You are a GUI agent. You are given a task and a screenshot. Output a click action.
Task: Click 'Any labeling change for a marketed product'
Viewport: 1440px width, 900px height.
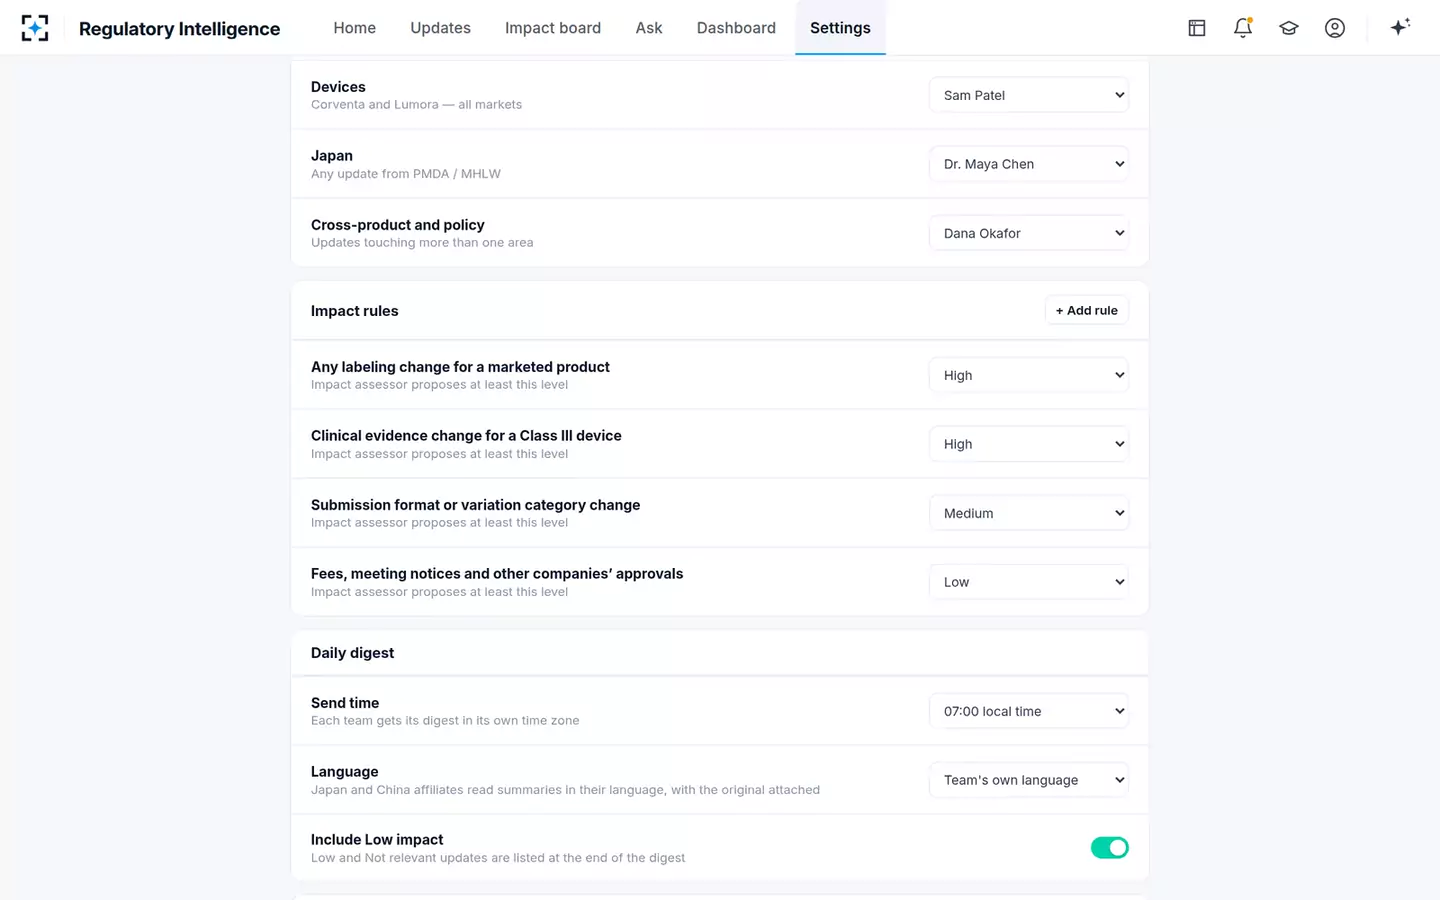tap(460, 367)
